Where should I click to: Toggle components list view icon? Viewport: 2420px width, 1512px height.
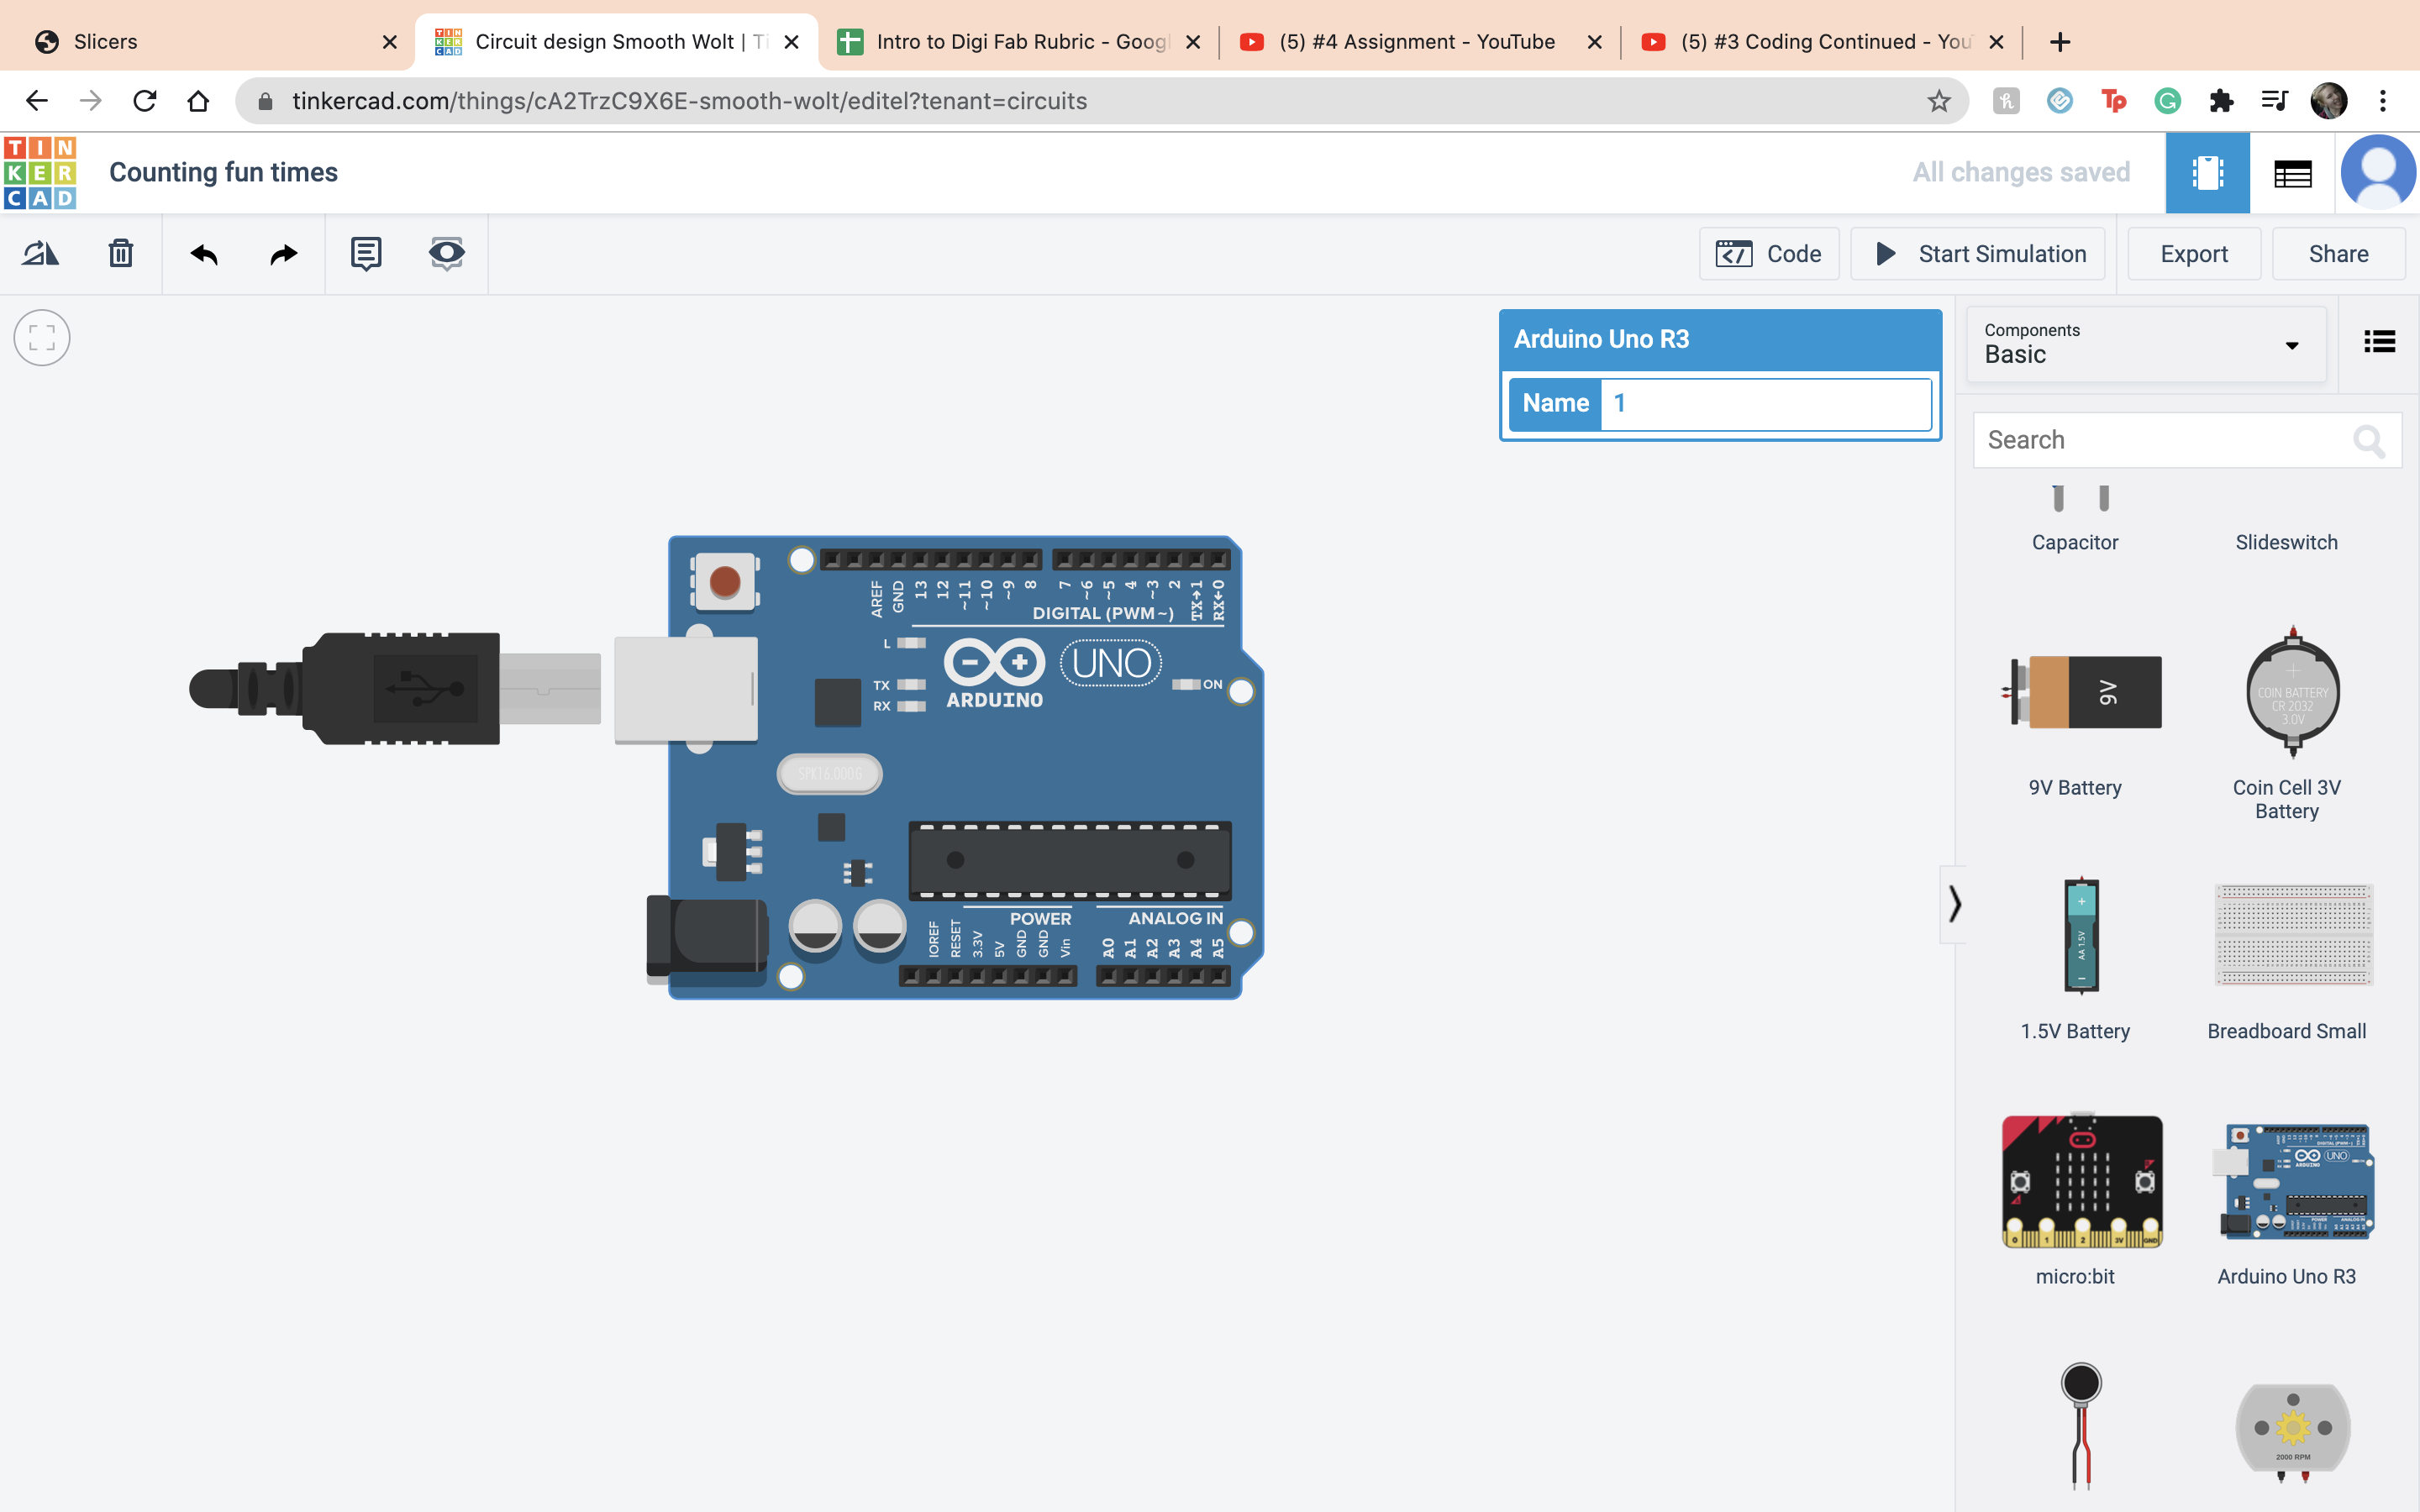(2379, 342)
